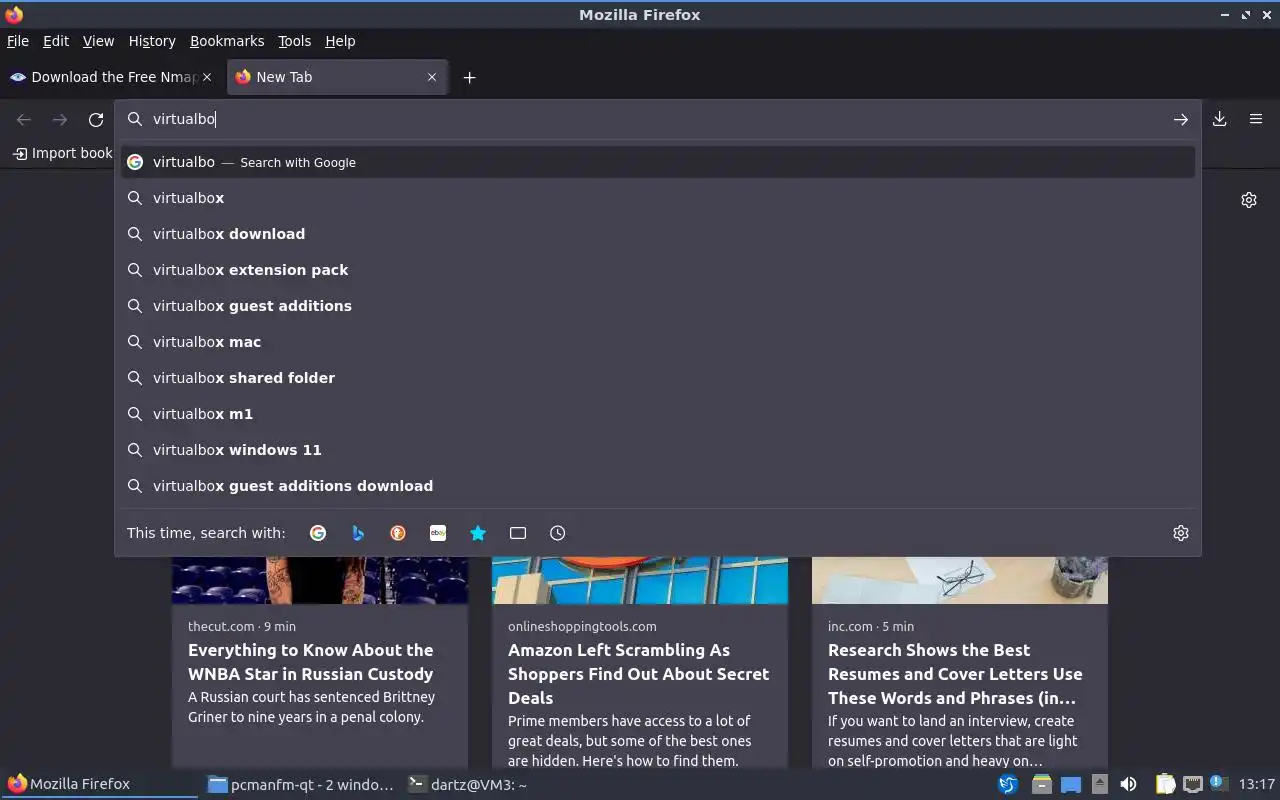Open the Bookmarks menu
Viewport: 1280px width, 800px height.
point(227,41)
